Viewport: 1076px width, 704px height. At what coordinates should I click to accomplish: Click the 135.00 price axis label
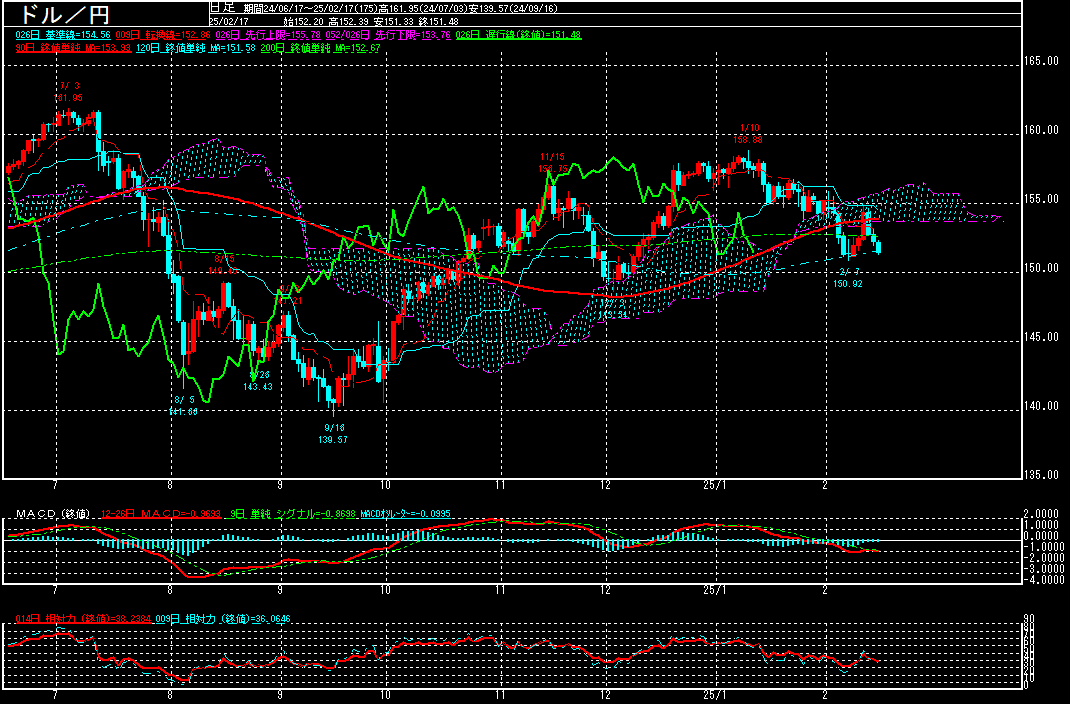point(1042,475)
